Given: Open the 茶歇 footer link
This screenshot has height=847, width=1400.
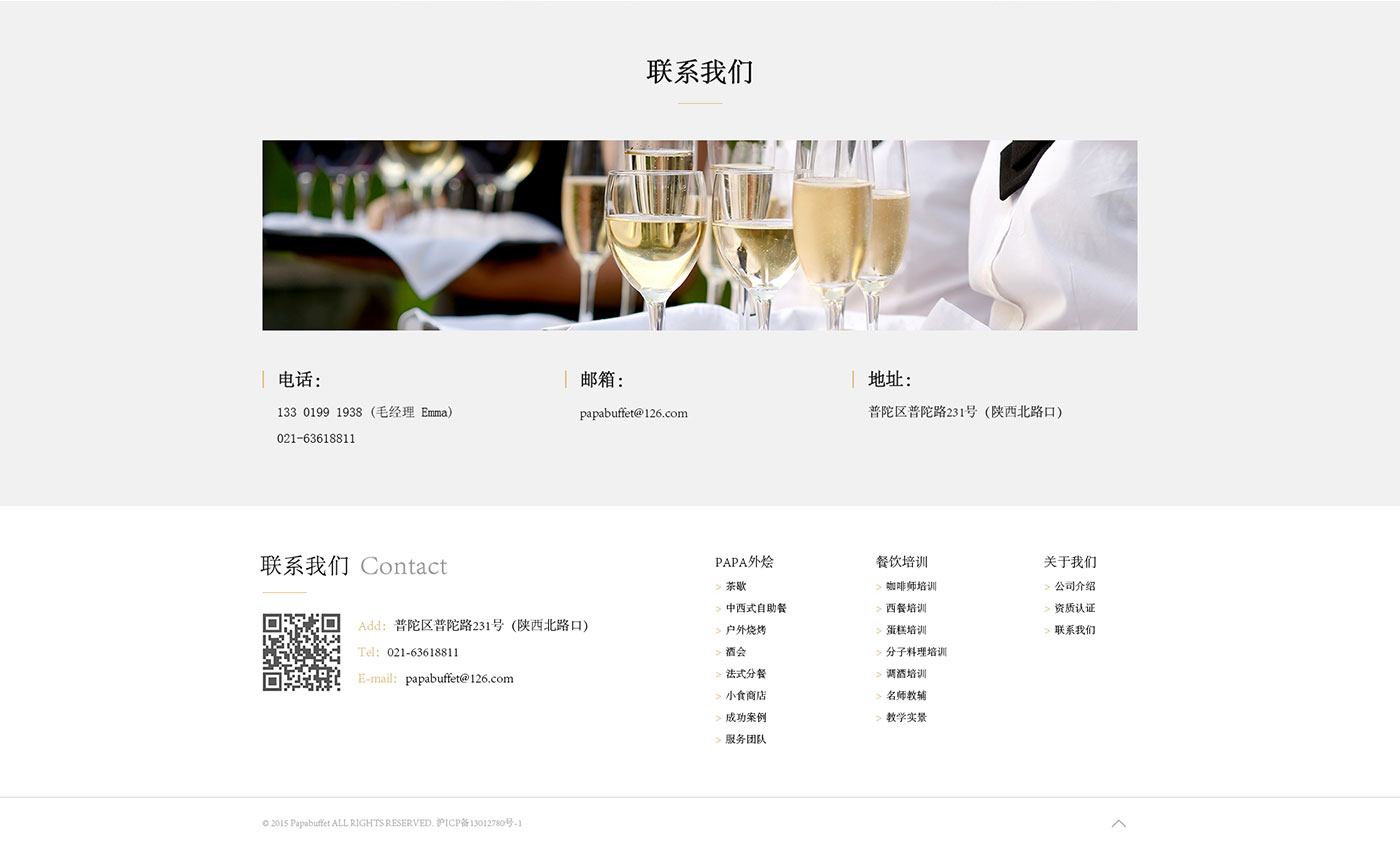Looking at the screenshot, I should (735, 587).
